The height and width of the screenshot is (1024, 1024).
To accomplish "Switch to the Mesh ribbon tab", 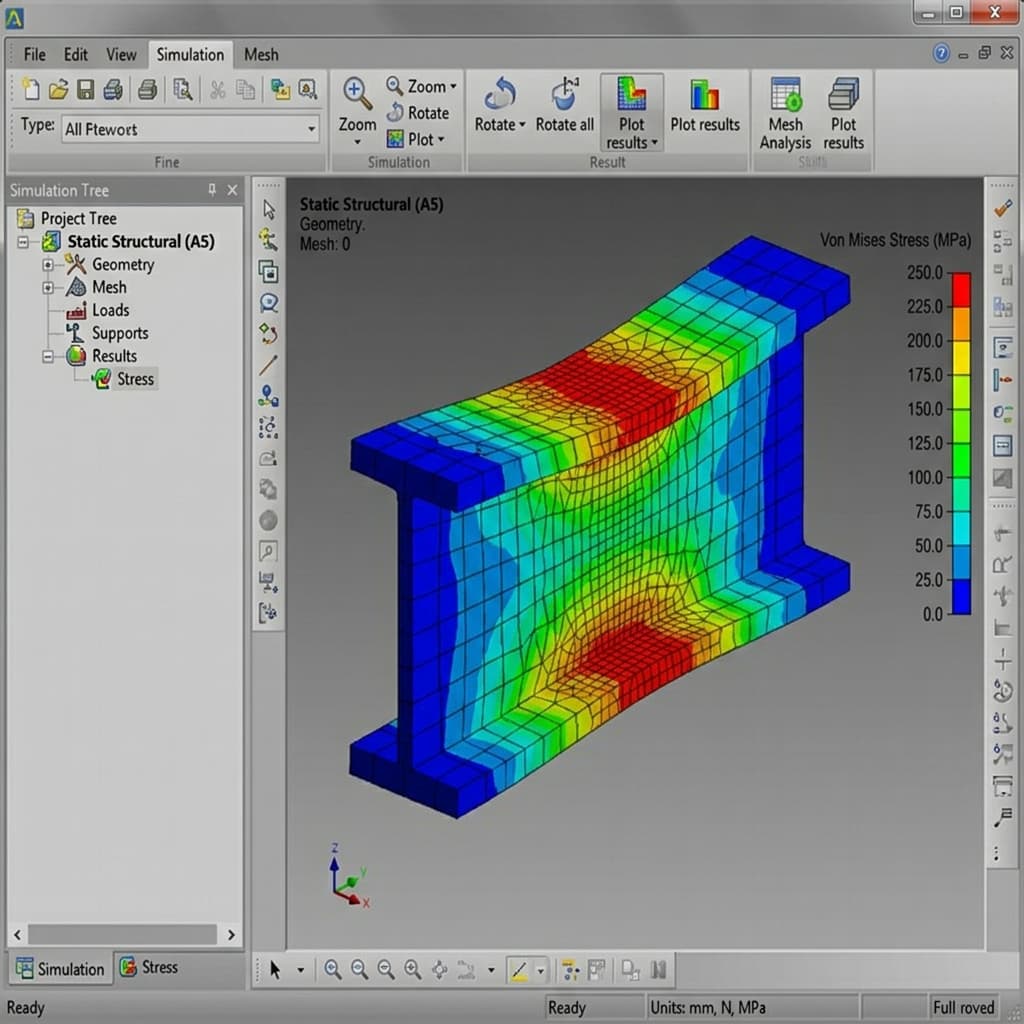I will [261, 55].
